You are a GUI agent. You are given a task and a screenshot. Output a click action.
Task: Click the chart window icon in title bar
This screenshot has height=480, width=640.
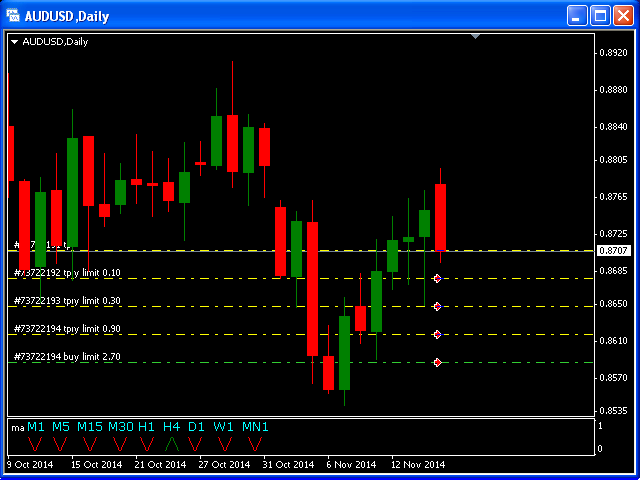coord(13,16)
